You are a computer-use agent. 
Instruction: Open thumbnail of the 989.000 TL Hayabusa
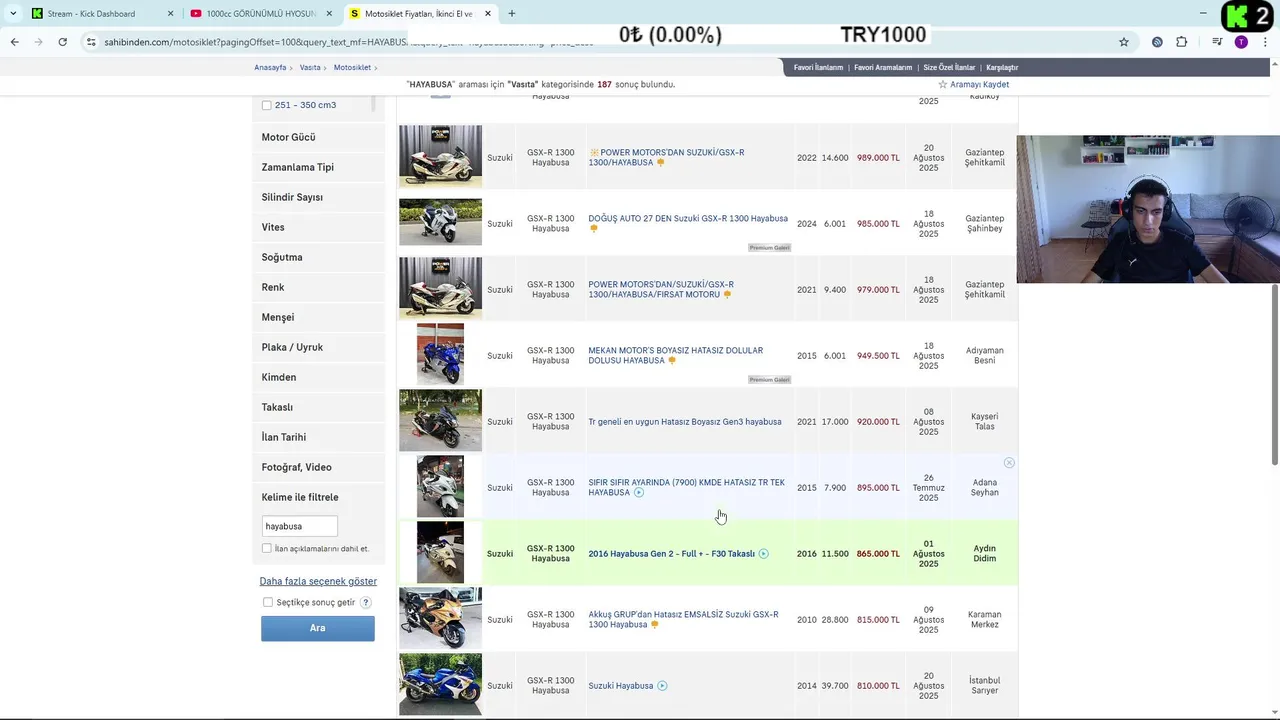(x=440, y=156)
